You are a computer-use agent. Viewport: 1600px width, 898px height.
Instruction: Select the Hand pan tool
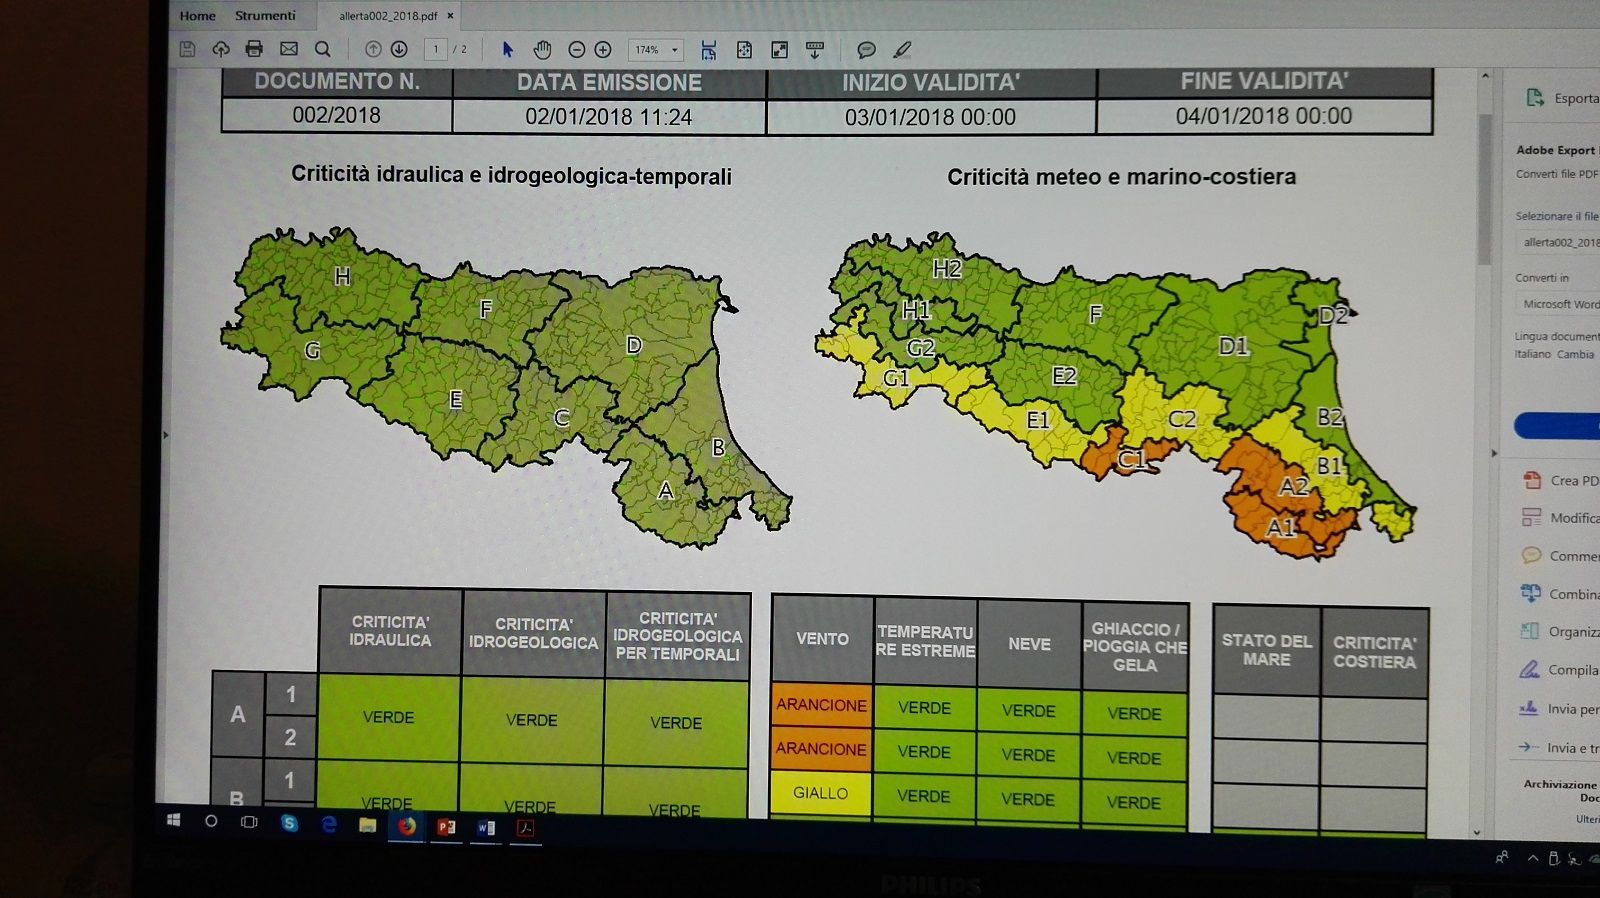(542, 50)
